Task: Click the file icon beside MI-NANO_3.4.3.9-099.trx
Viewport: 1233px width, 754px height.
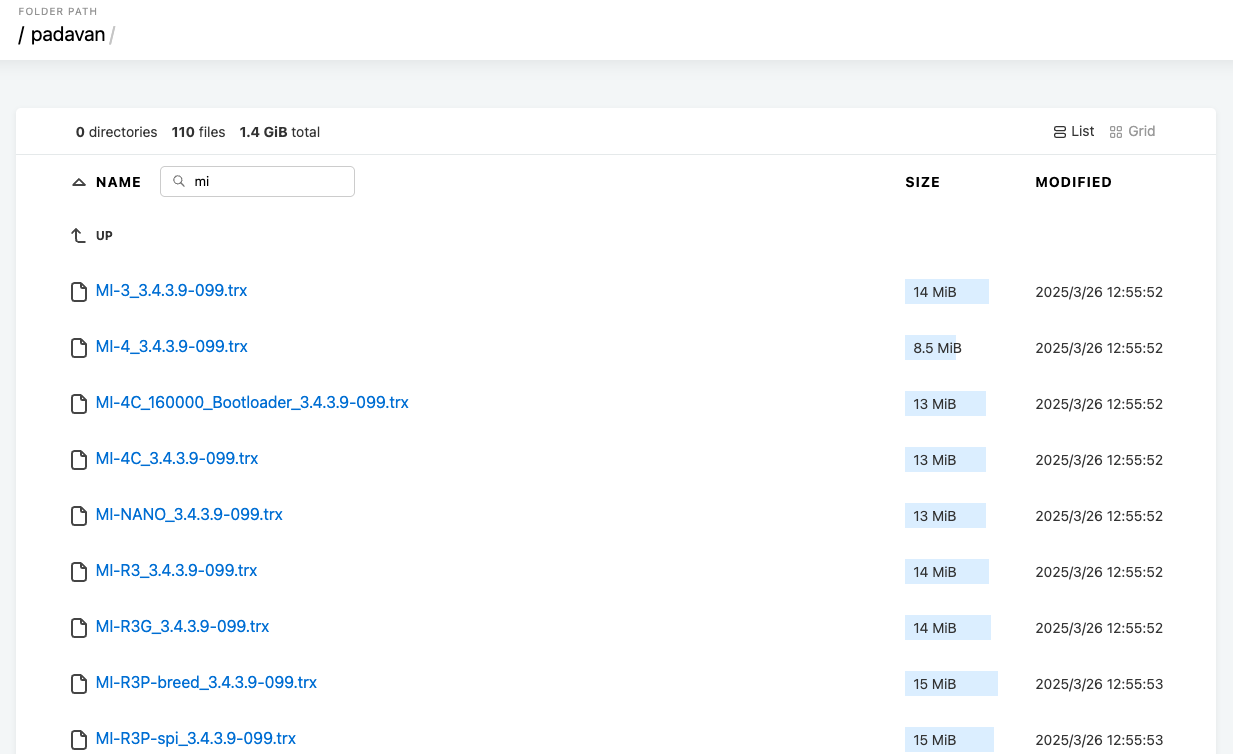Action: coord(78,516)
